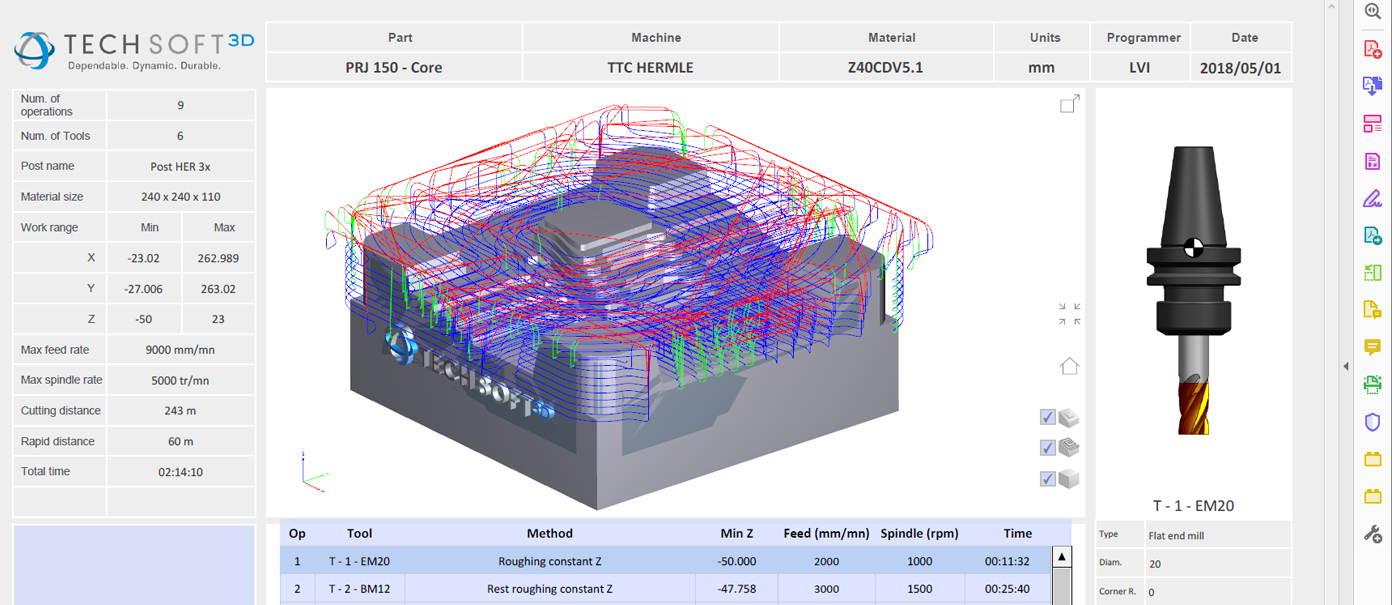Click the Tech Soft 3D logo

tap(133, 50)
